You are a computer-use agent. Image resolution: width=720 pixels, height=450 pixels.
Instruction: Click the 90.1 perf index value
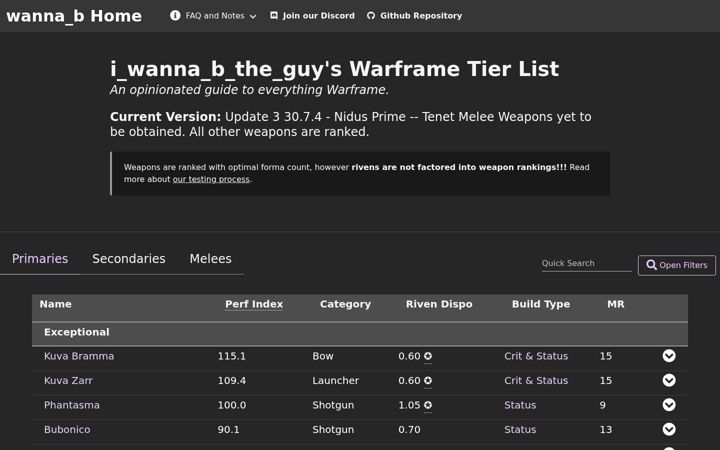(x=228, y=429)
